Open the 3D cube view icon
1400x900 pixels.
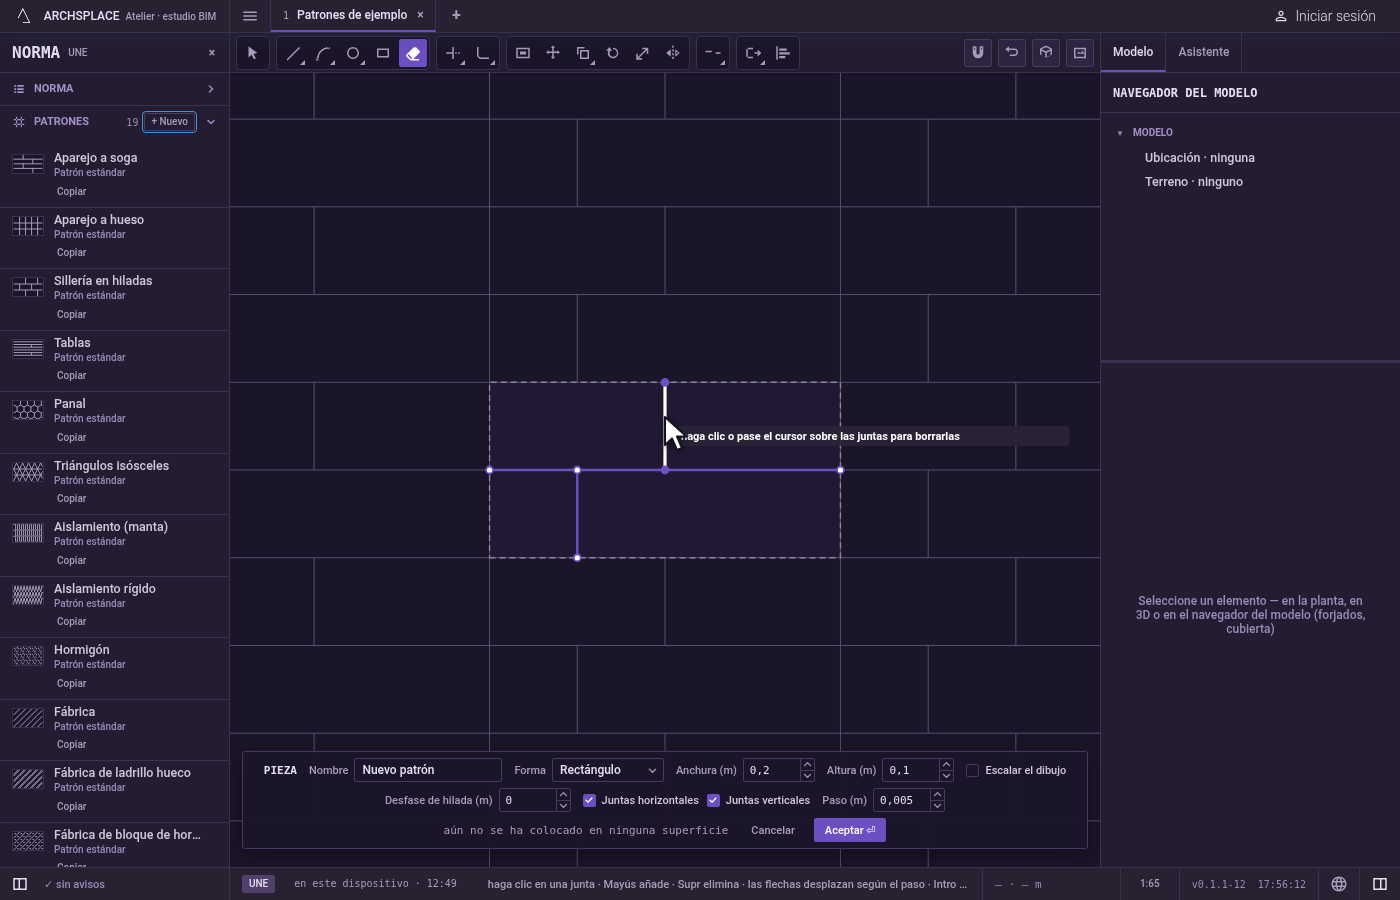1046,53
